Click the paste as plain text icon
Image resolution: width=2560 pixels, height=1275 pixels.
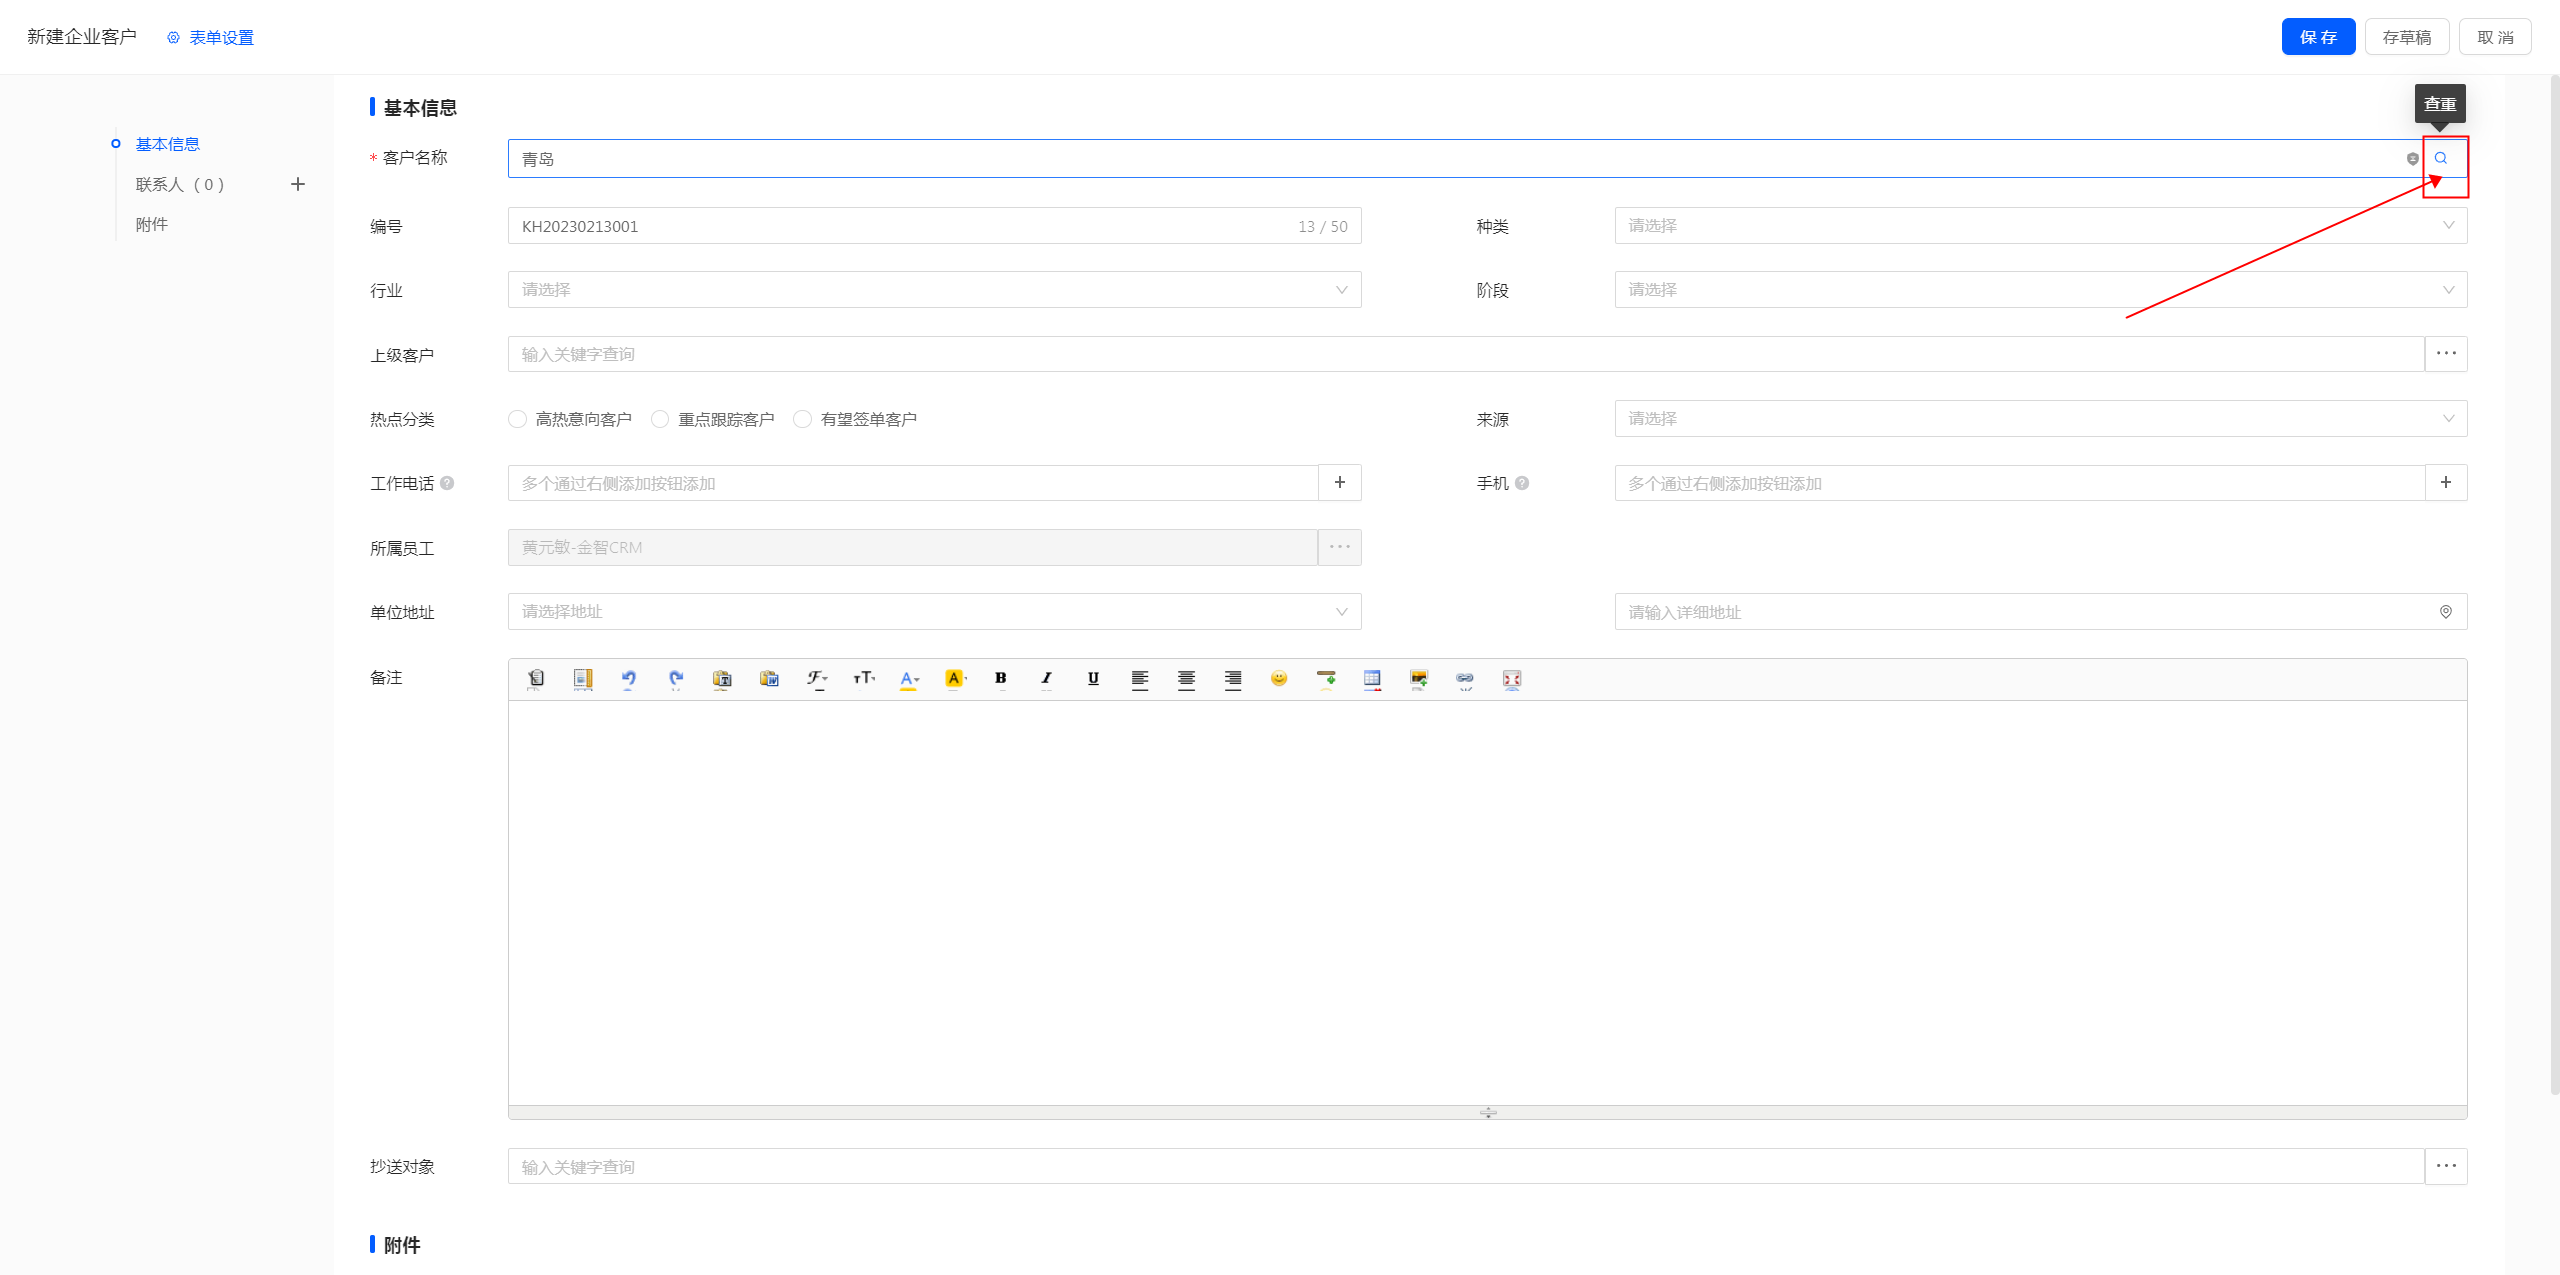click(x=722, y=679)
